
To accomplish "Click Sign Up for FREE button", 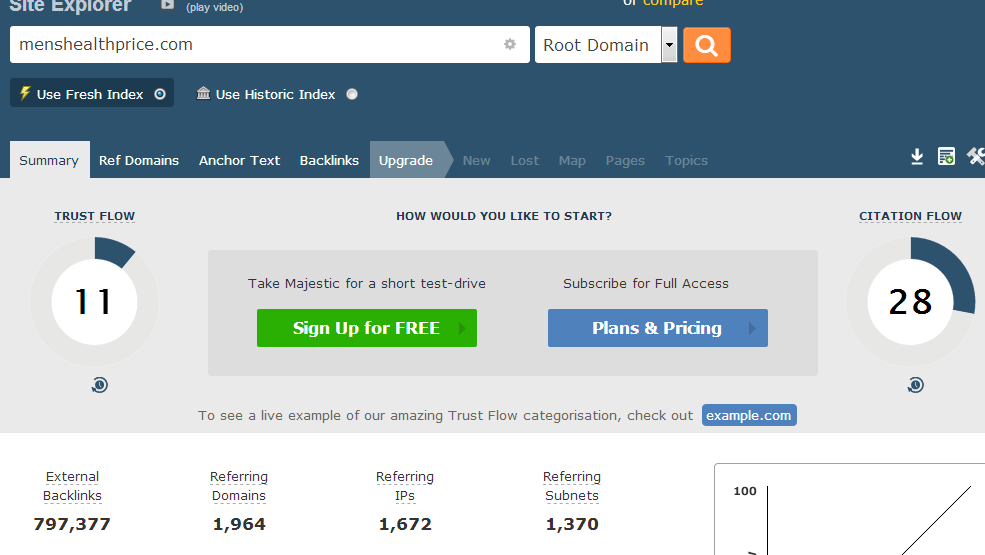I will [367, 328].
